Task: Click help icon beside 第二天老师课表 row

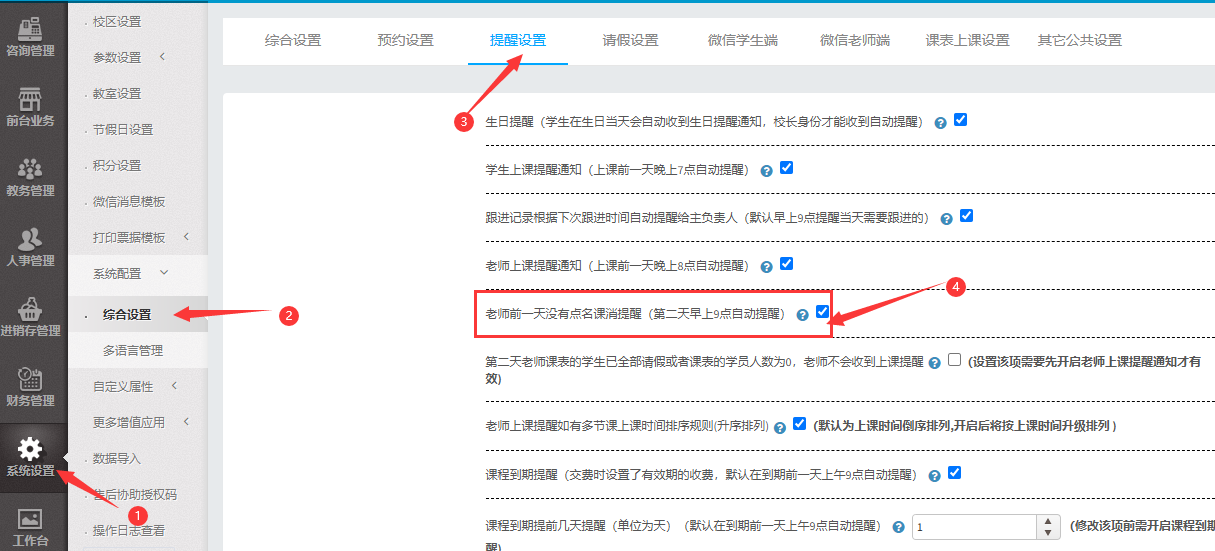Action: pos(934,364)
